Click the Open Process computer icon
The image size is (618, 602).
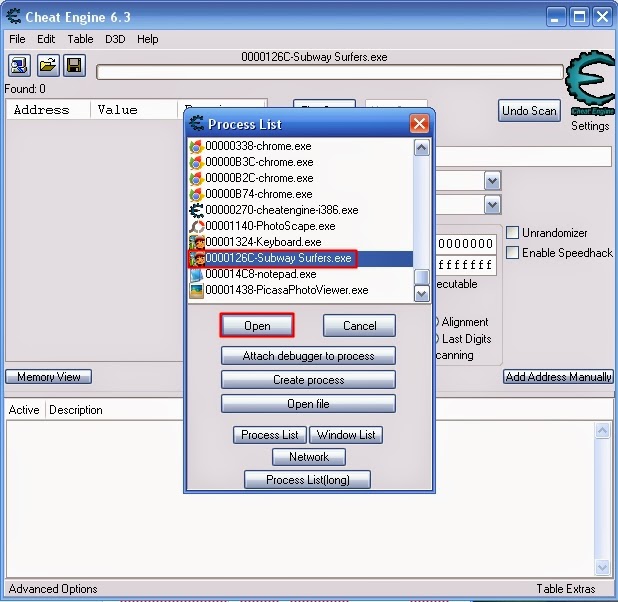(x=19, y=65)
